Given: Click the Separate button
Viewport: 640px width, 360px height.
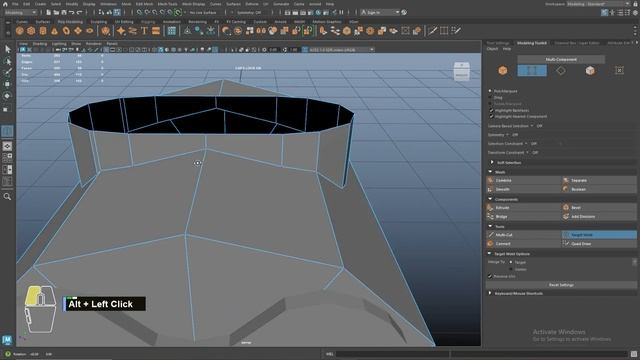Looking at the screenshot, I should [599, 180].
